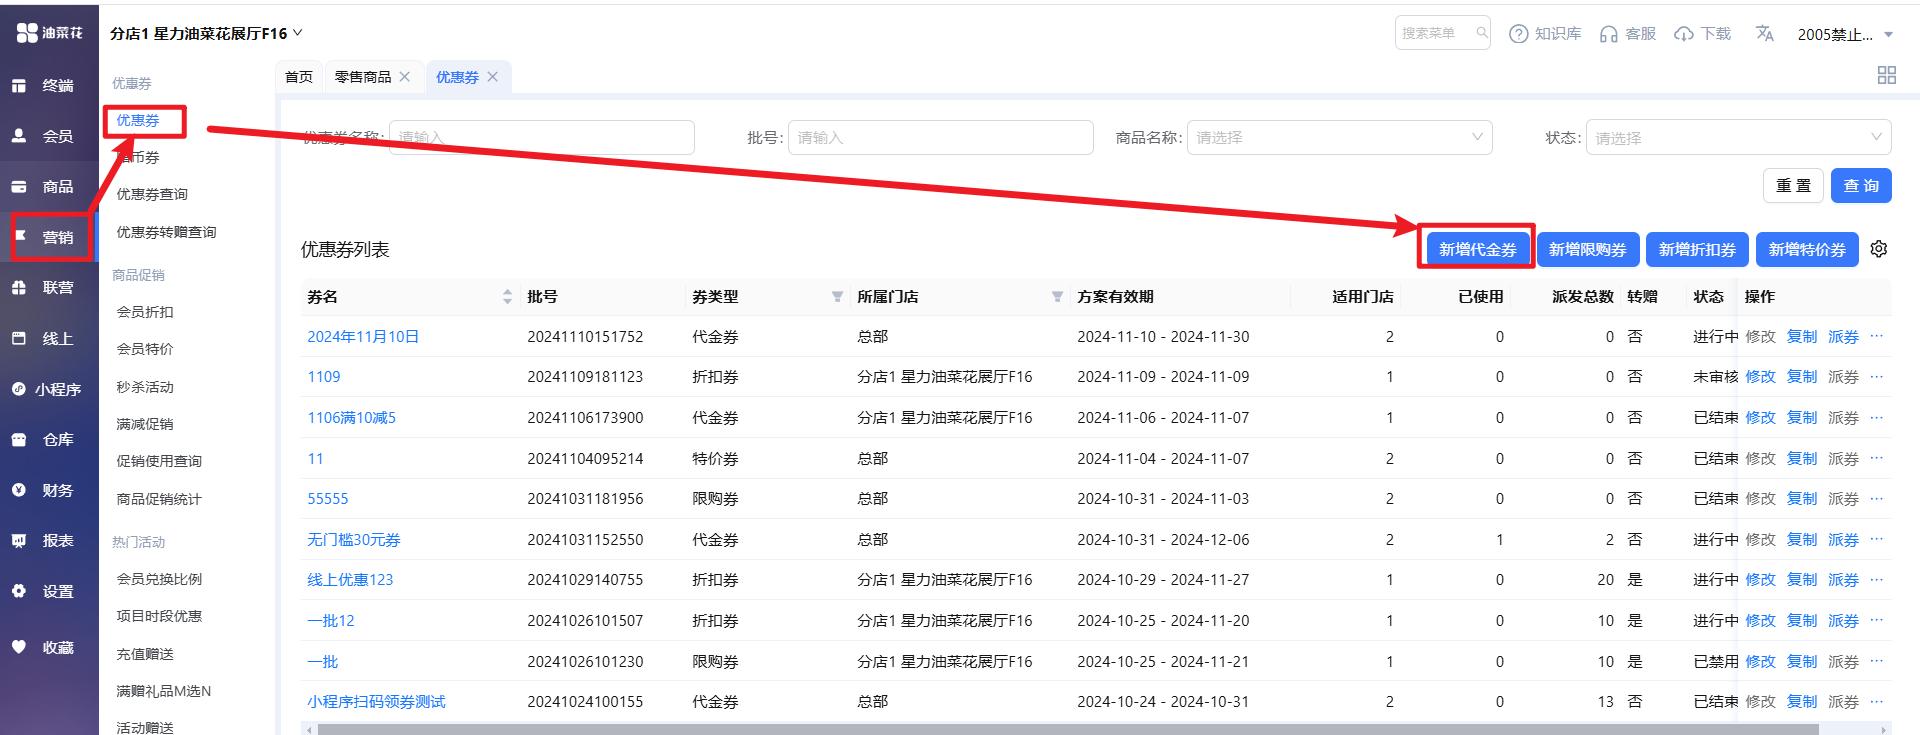Open more actions for 2024年11月10日 row
The height and width of the screenshot is (735, 1920).
[1876, 336]
